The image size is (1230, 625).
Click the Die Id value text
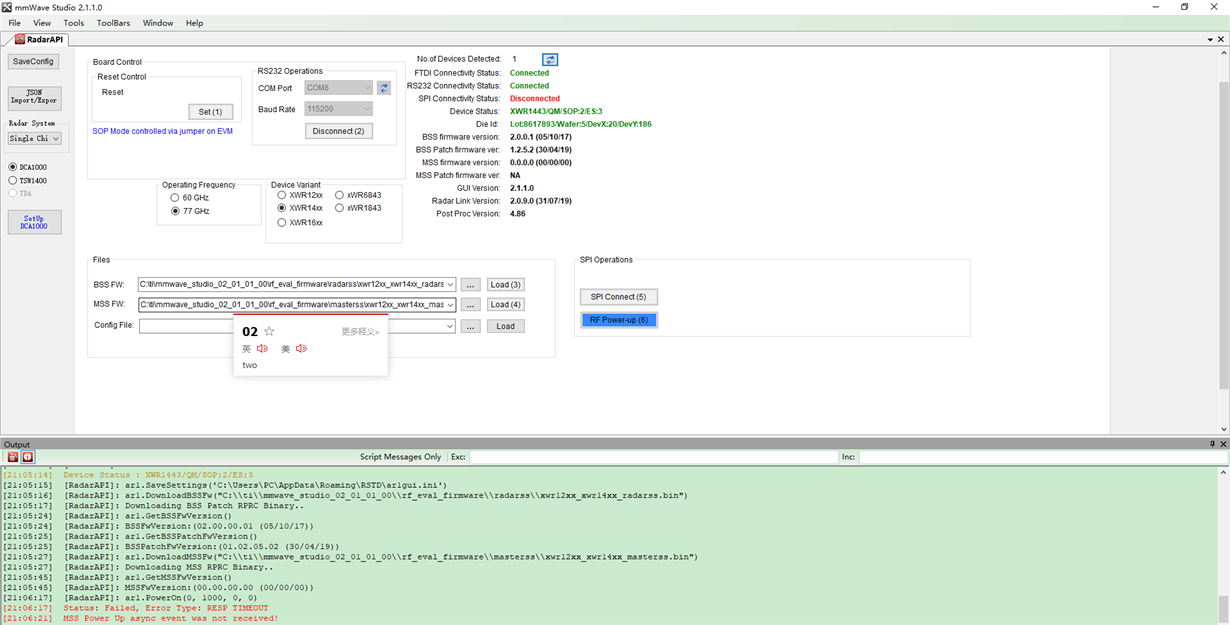click(x=580, y=124)
